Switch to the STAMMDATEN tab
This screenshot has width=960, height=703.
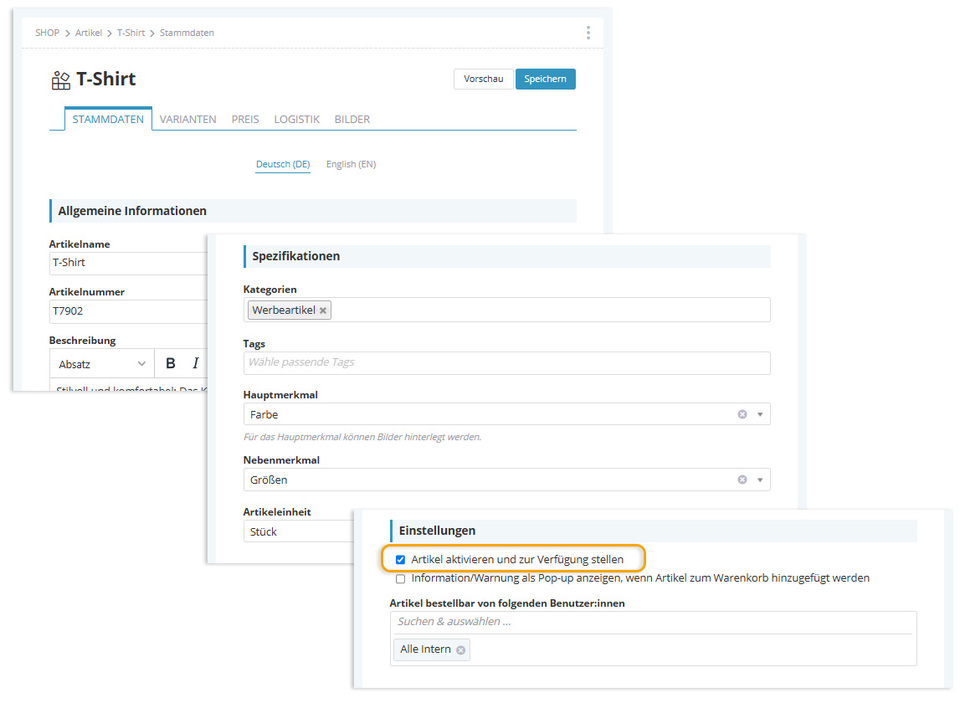108,119
